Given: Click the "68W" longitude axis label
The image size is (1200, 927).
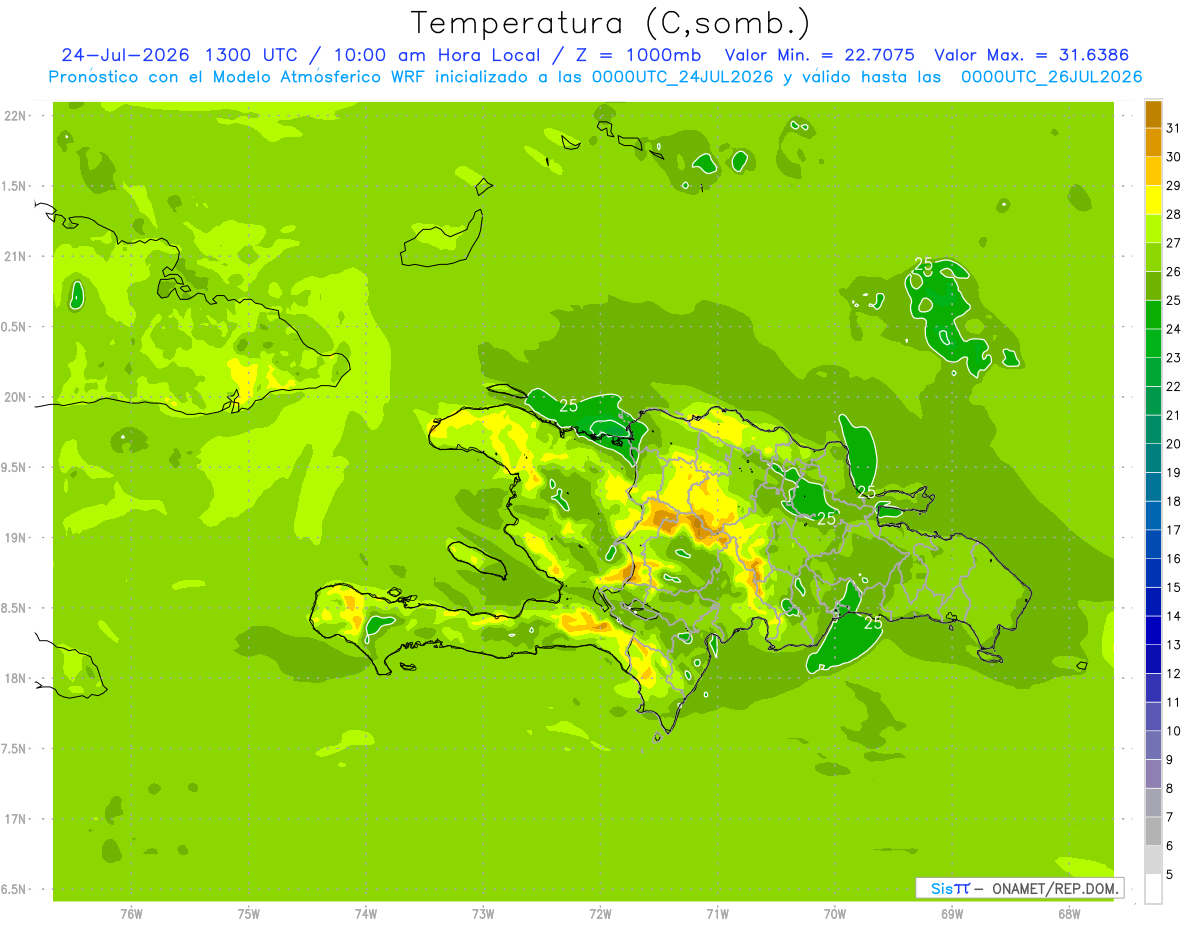Looking at the screenshot, I should pyautogui.click(x=1069, y=915).
